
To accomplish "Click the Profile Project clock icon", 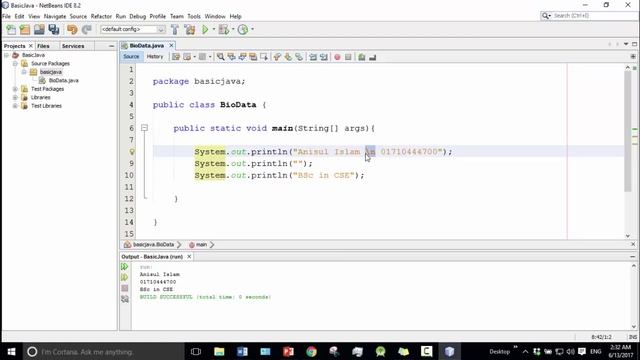I will 243,29.
